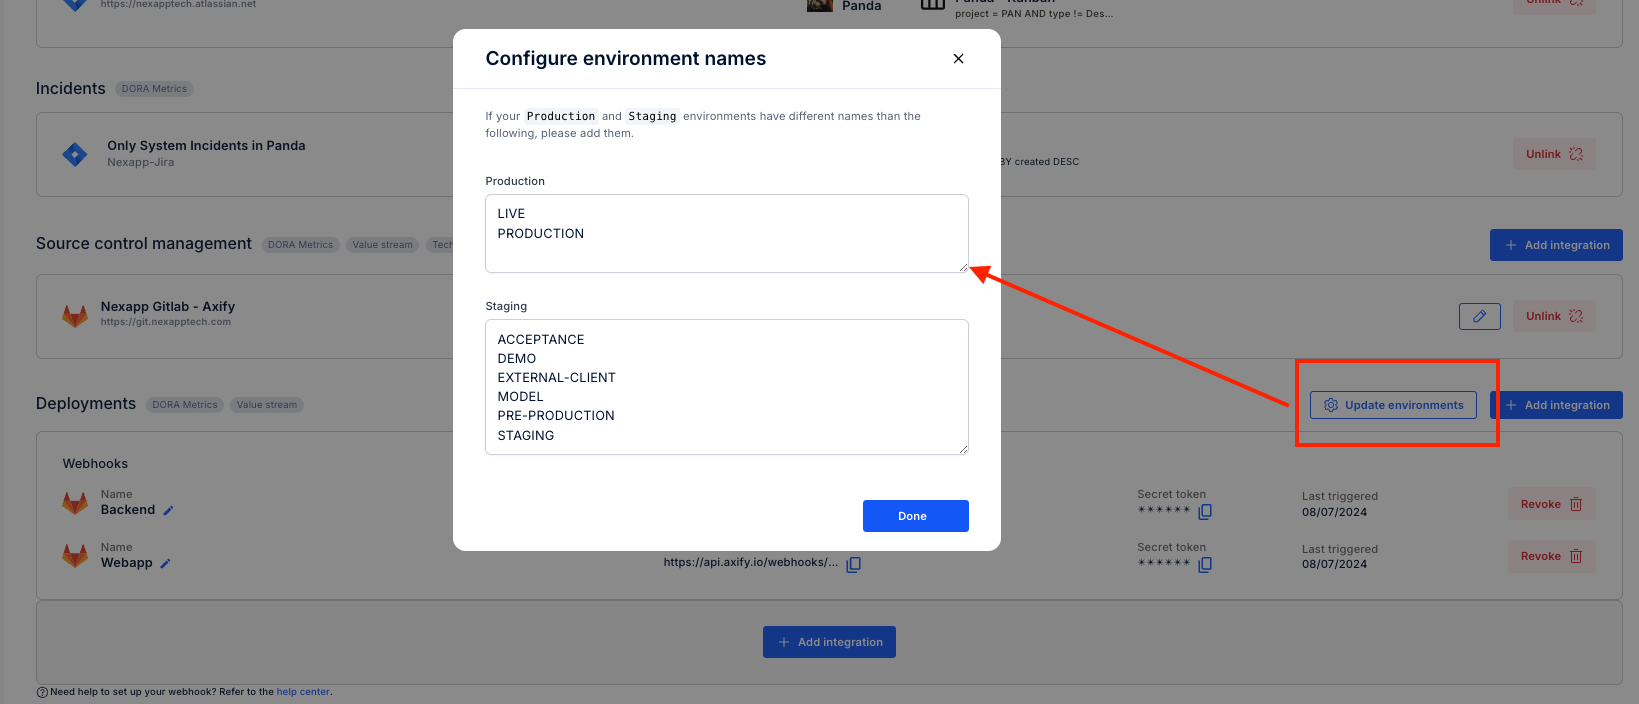This screenshot has height=704, width=1639.
Task: Click the Done button in dialog
Action: 915,516
